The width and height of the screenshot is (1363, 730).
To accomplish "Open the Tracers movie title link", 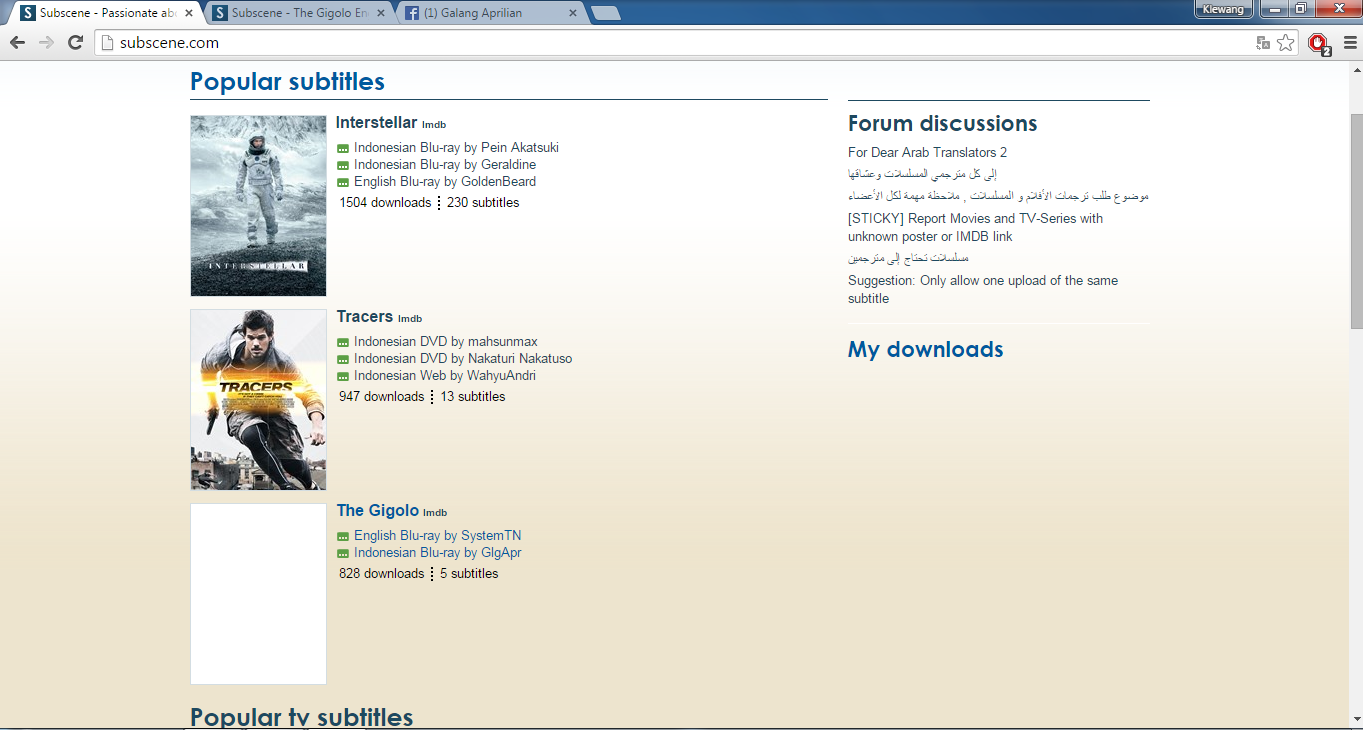I will tap(365, 316).
